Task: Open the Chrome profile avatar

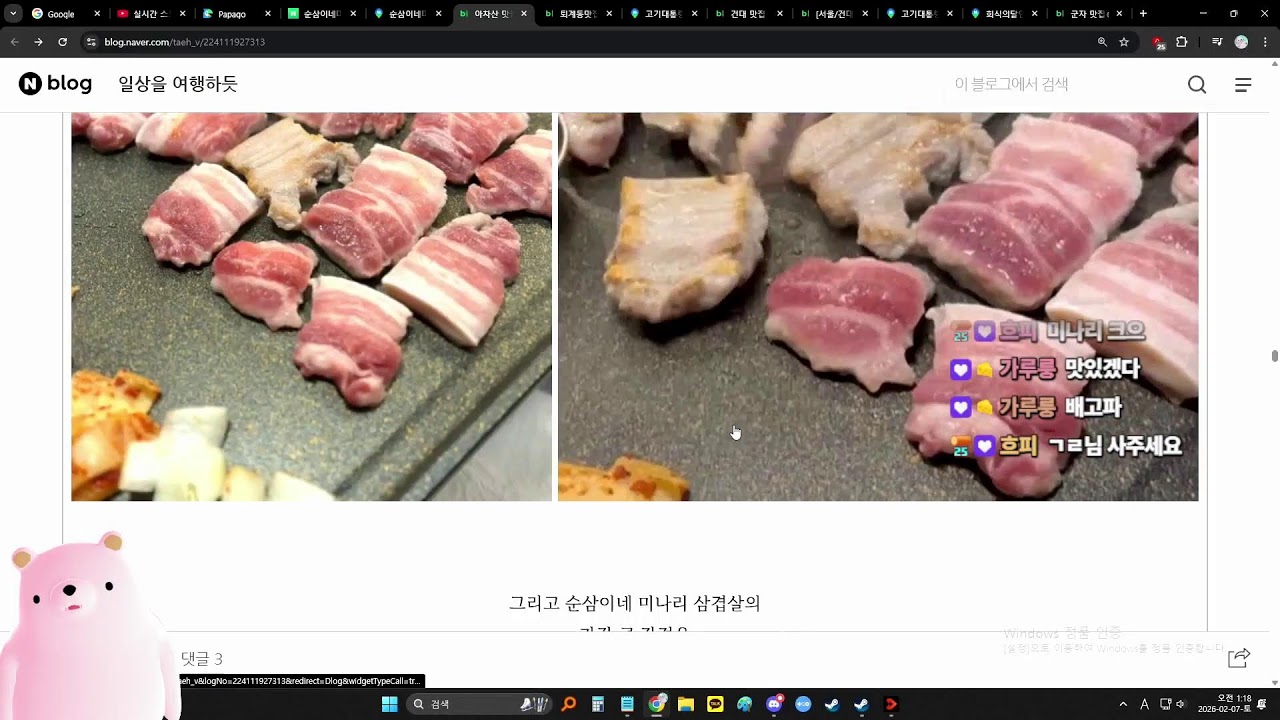Action: pyautogui.click(x=1241, y=42)
